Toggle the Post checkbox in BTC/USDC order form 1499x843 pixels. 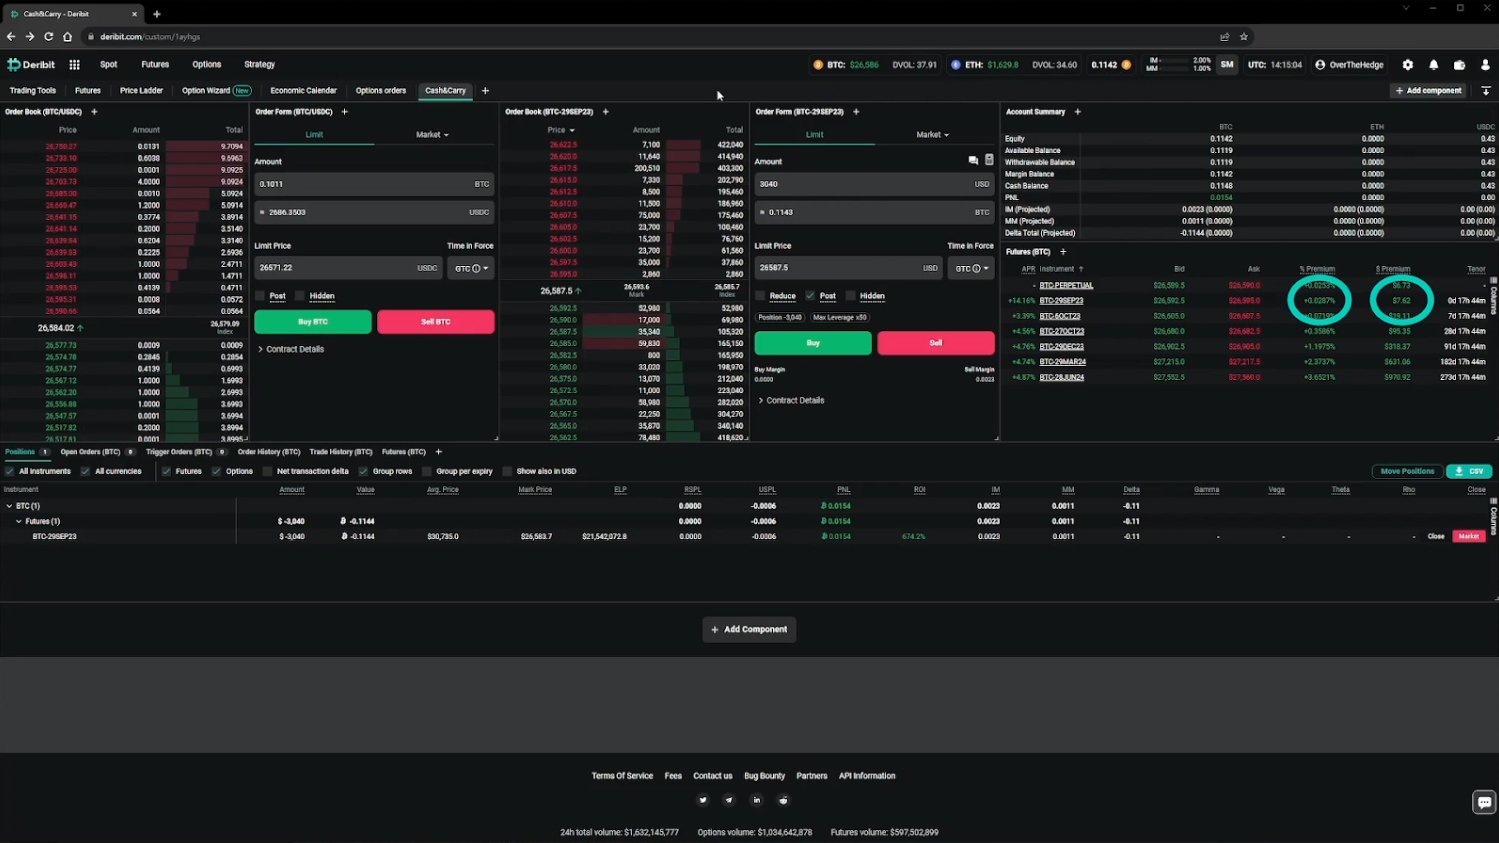(x=260, y=296)
